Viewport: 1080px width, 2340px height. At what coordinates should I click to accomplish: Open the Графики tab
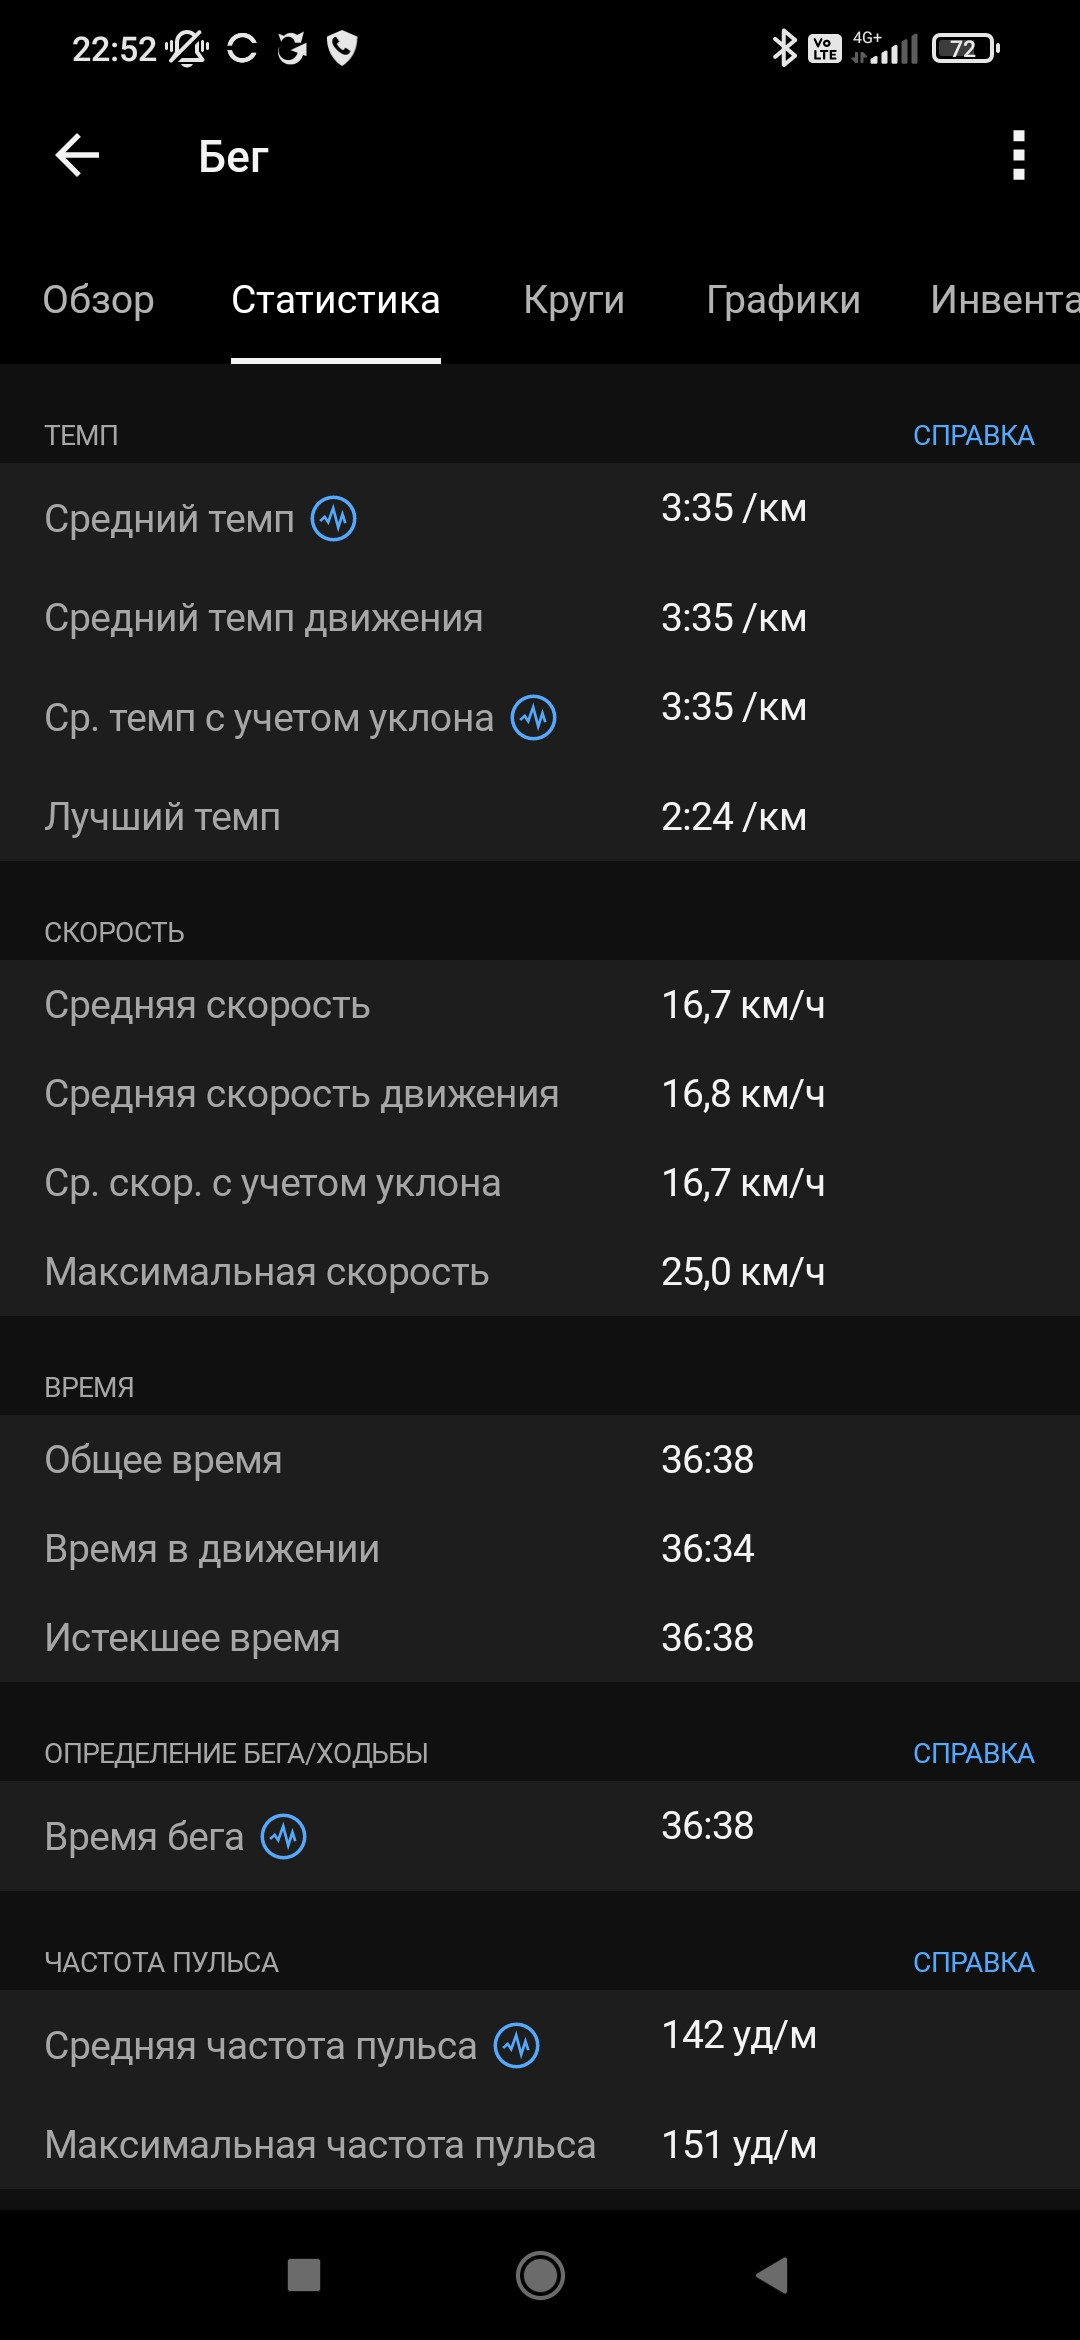(783, 300)
